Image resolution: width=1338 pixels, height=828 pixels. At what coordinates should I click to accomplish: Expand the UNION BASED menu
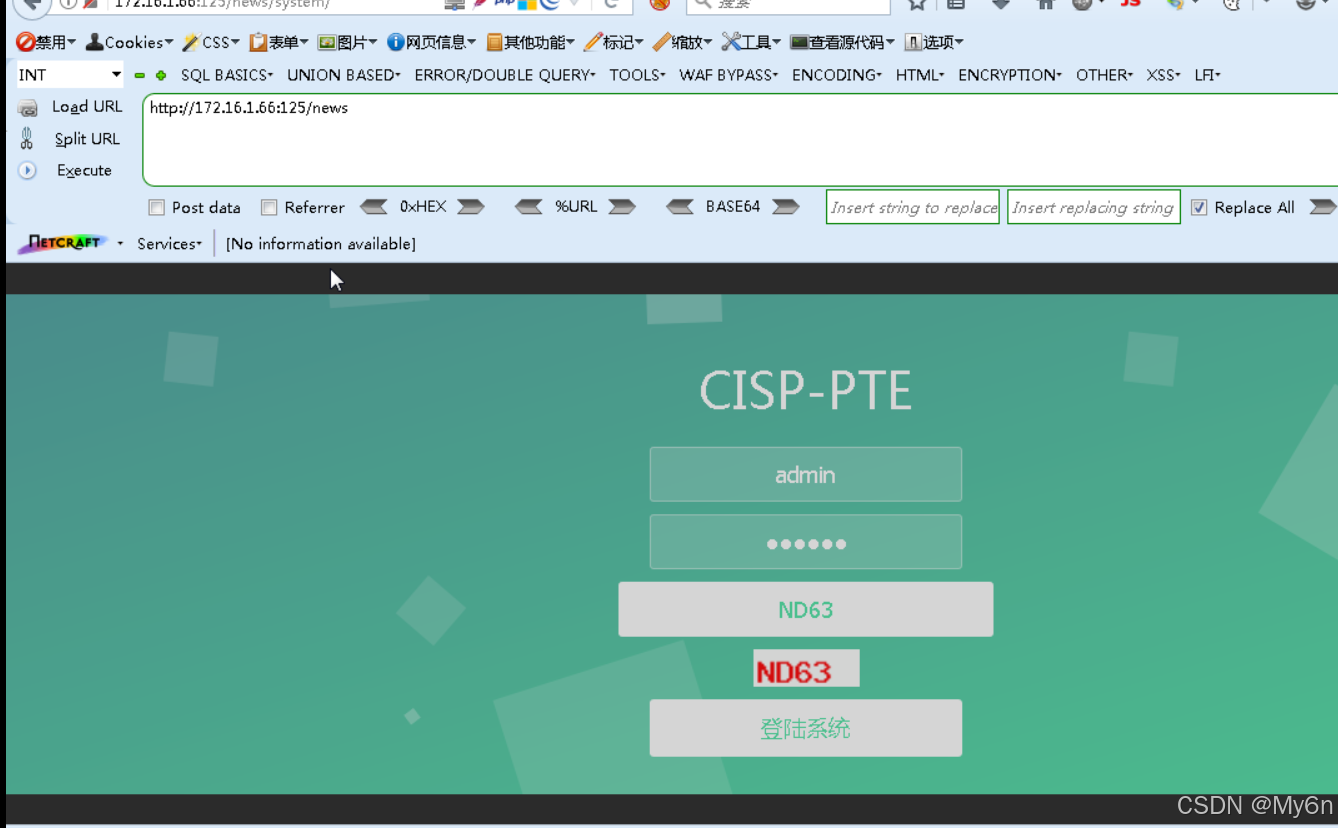pyautogui.click(x=344, y=75)
